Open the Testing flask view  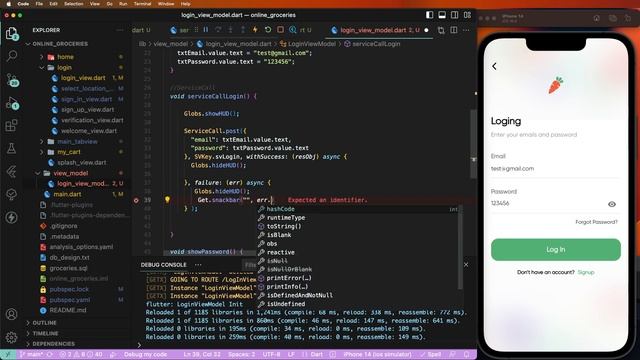click(11, 148)
